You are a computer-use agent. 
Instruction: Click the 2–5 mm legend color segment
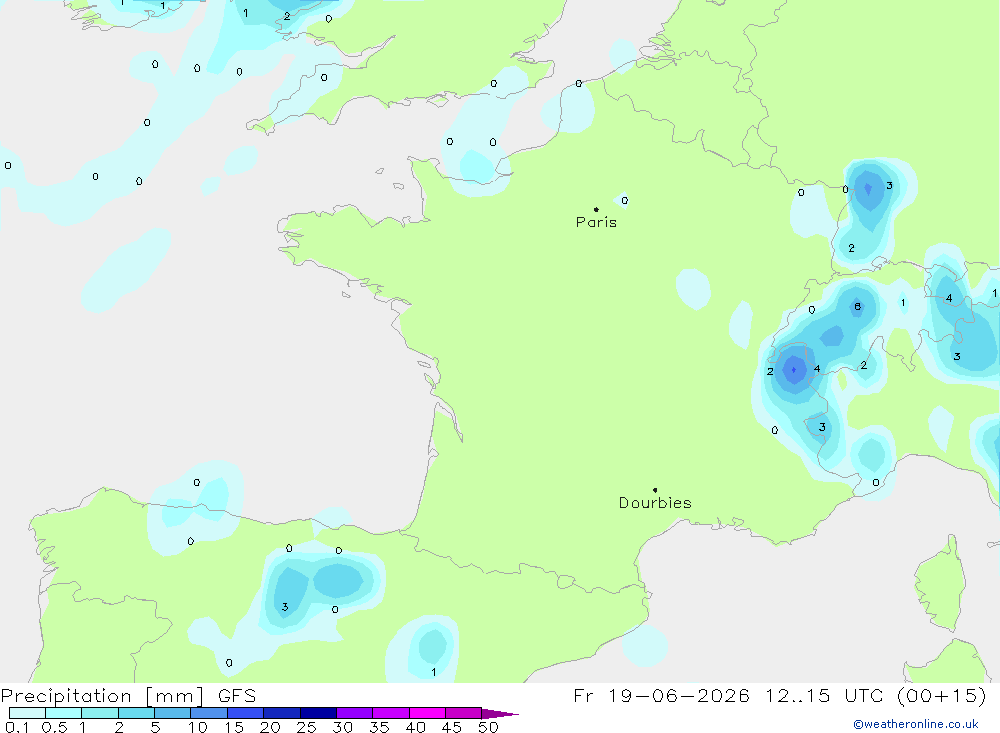(136, 713)
